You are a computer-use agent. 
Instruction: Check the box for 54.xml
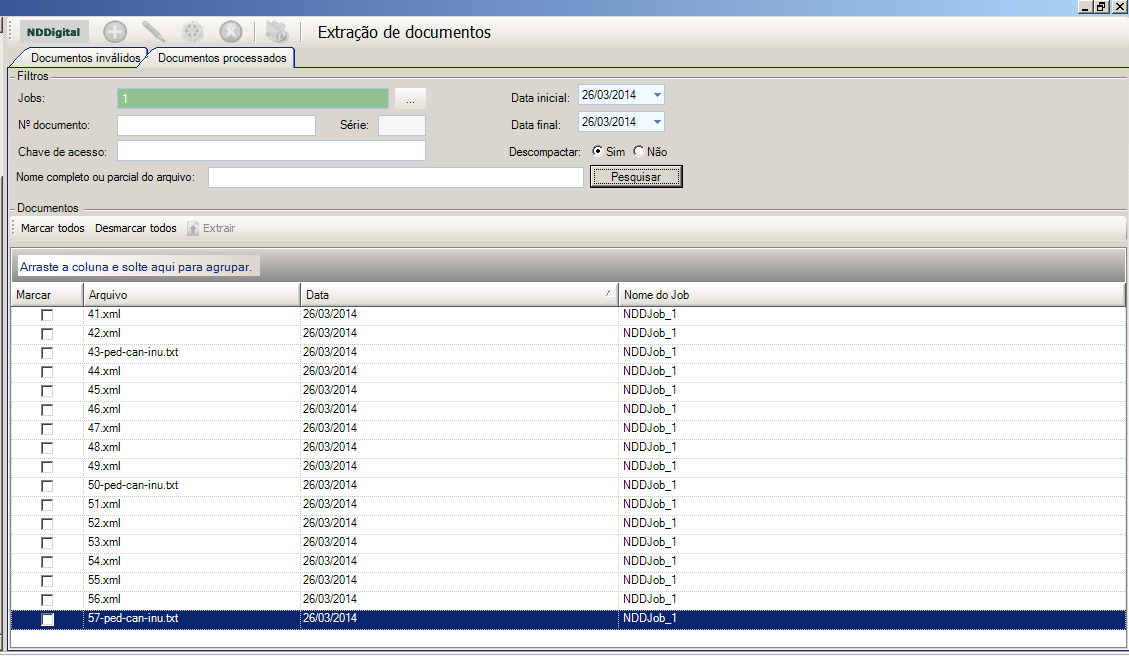[x=47, y=562]
